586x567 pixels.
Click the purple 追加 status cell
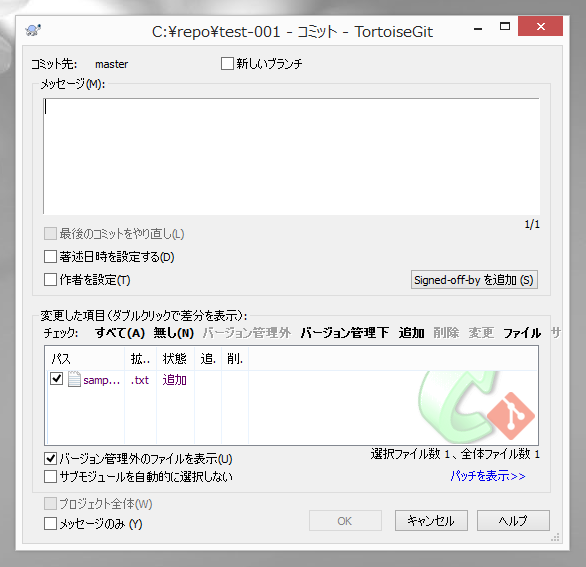click(x=175, y=380)
